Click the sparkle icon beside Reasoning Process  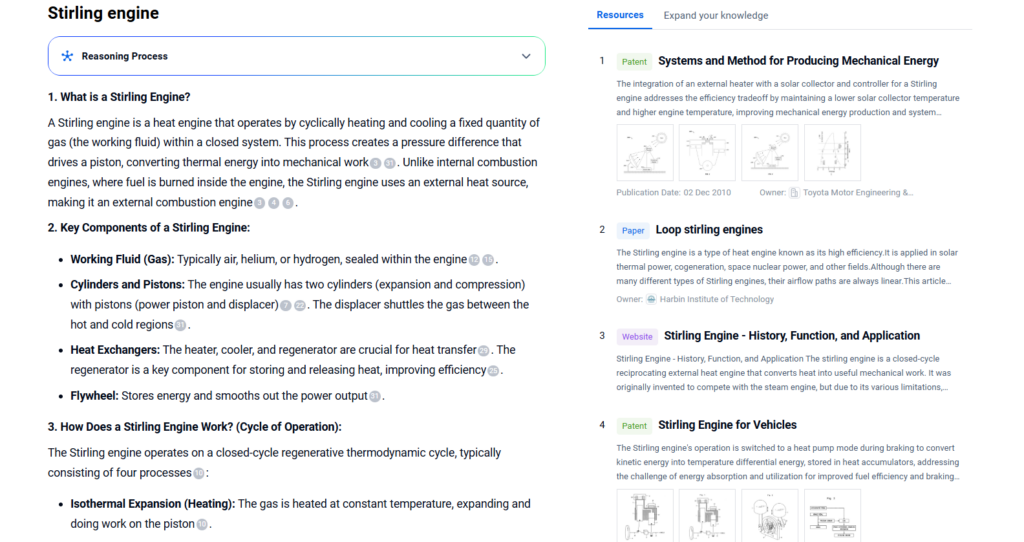[x=67, y=56]
